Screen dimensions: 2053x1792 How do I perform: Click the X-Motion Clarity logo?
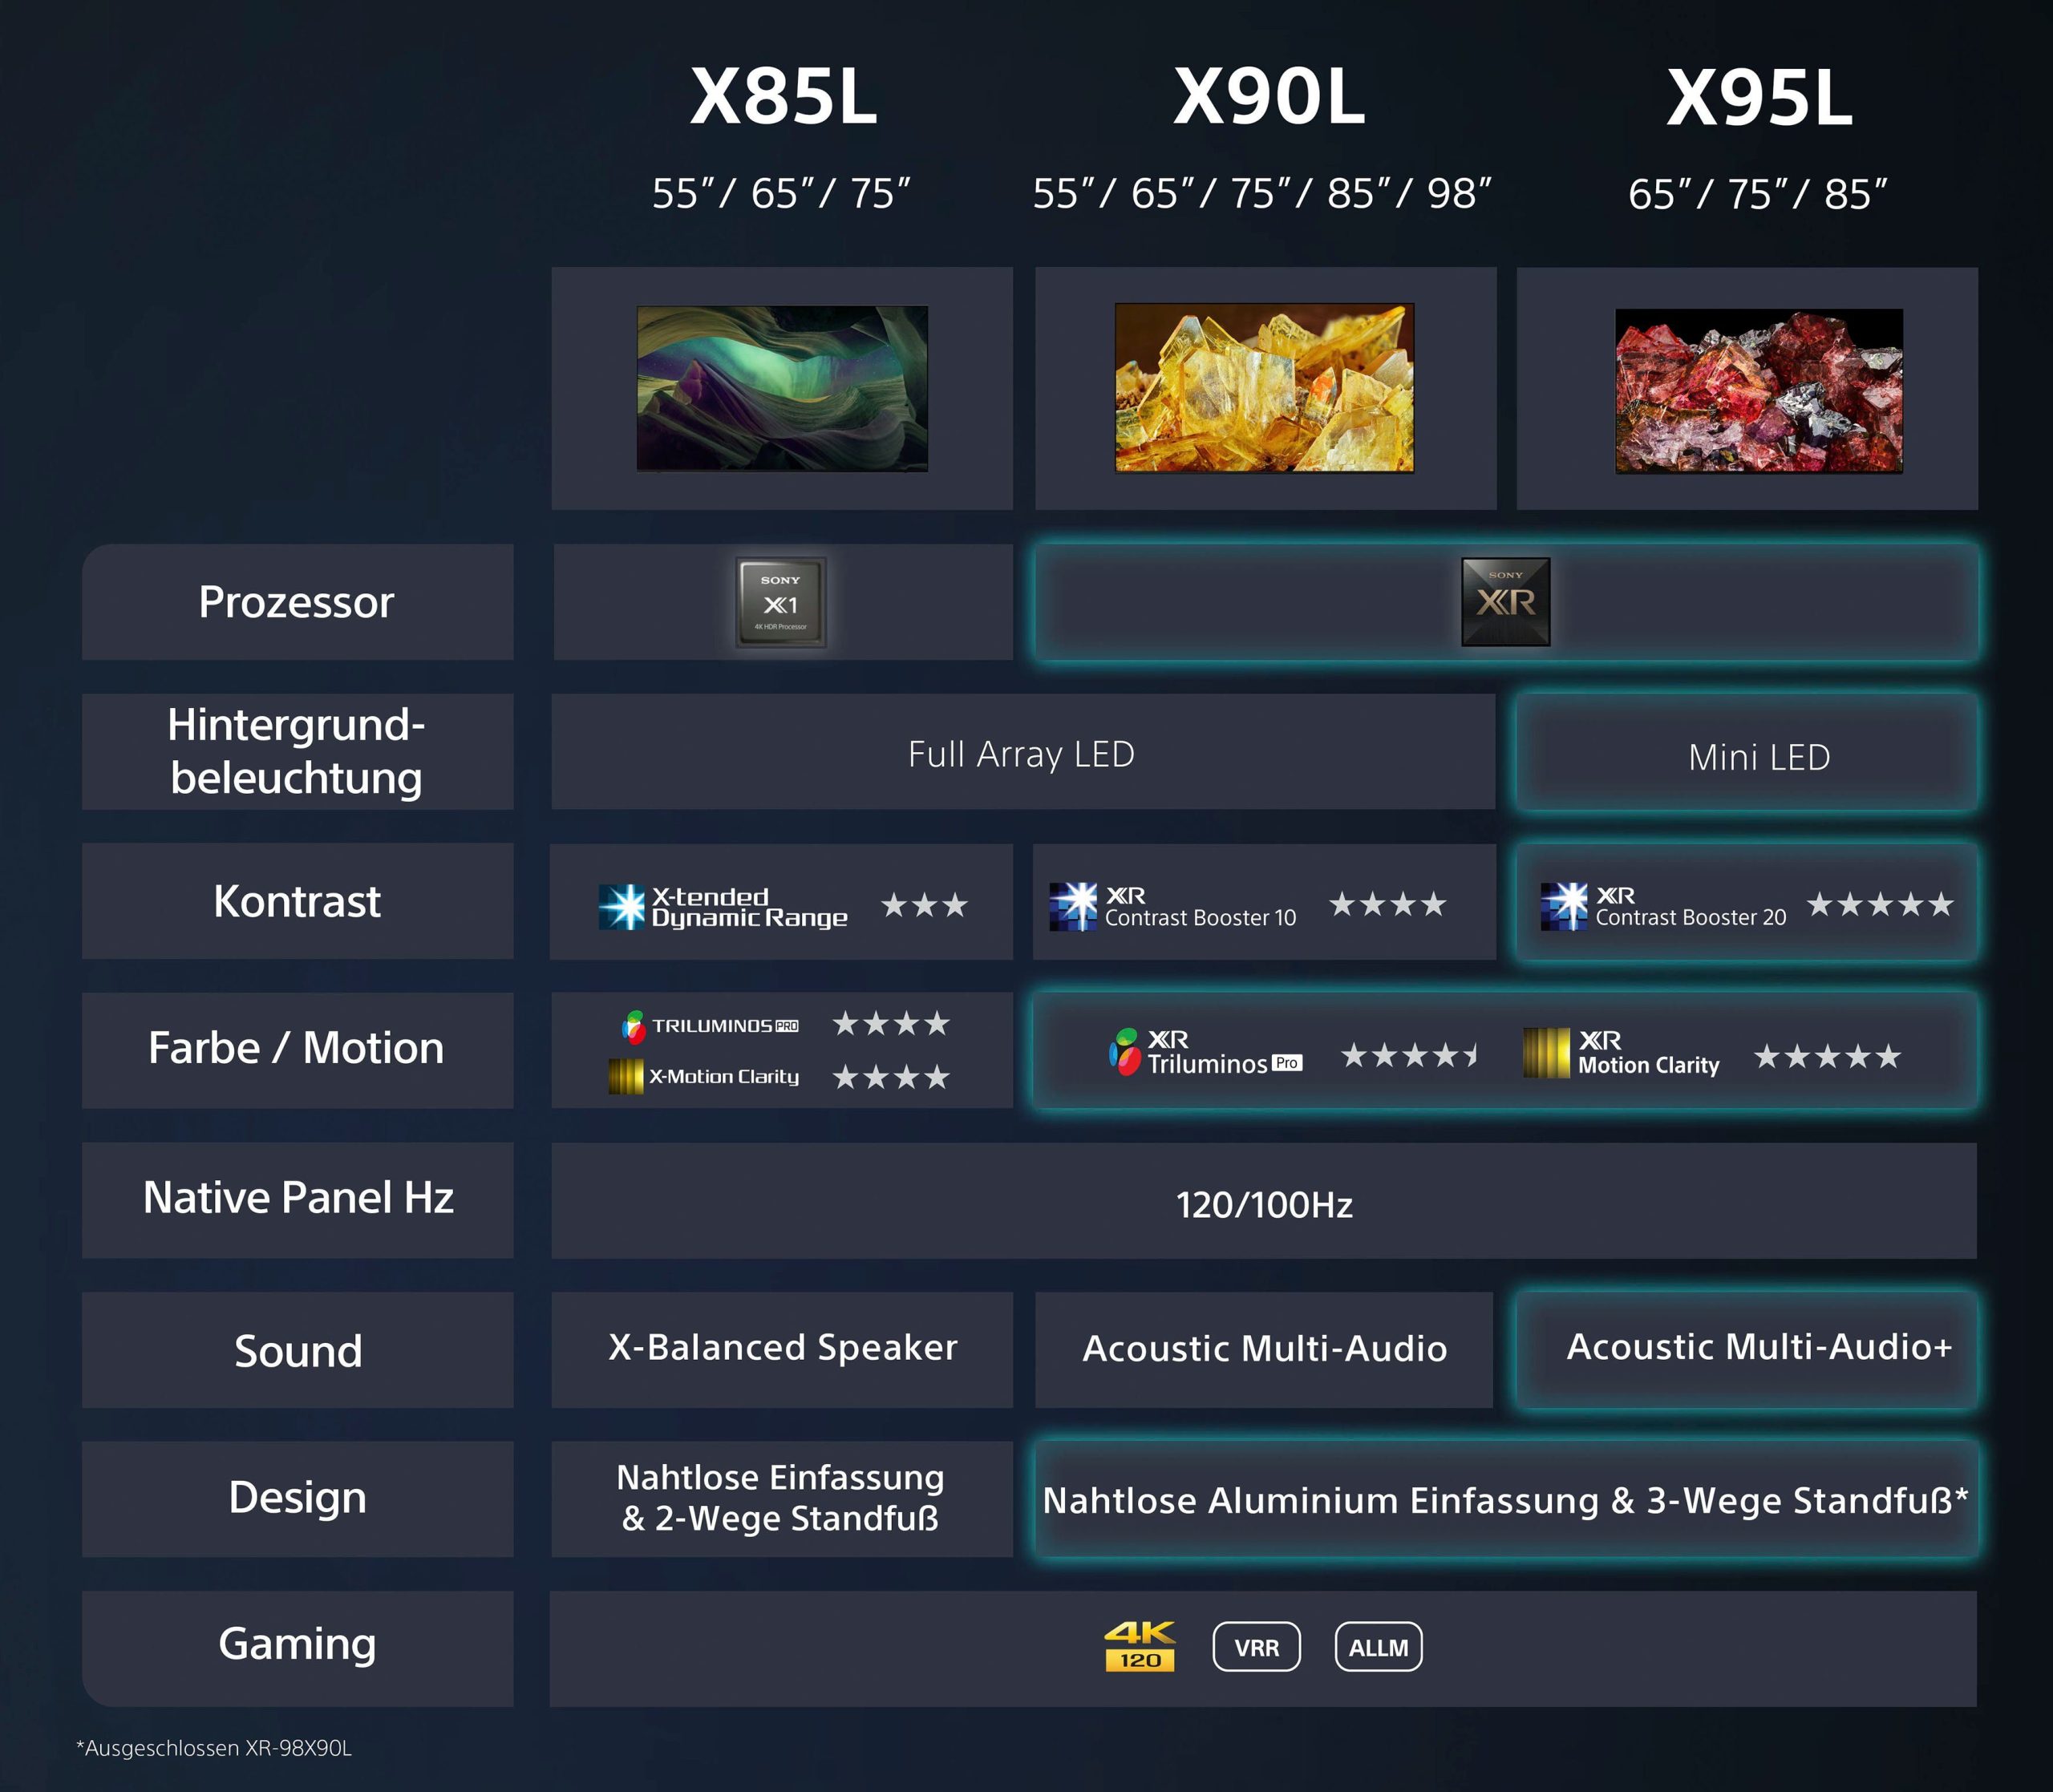(x=704, y=1076)
